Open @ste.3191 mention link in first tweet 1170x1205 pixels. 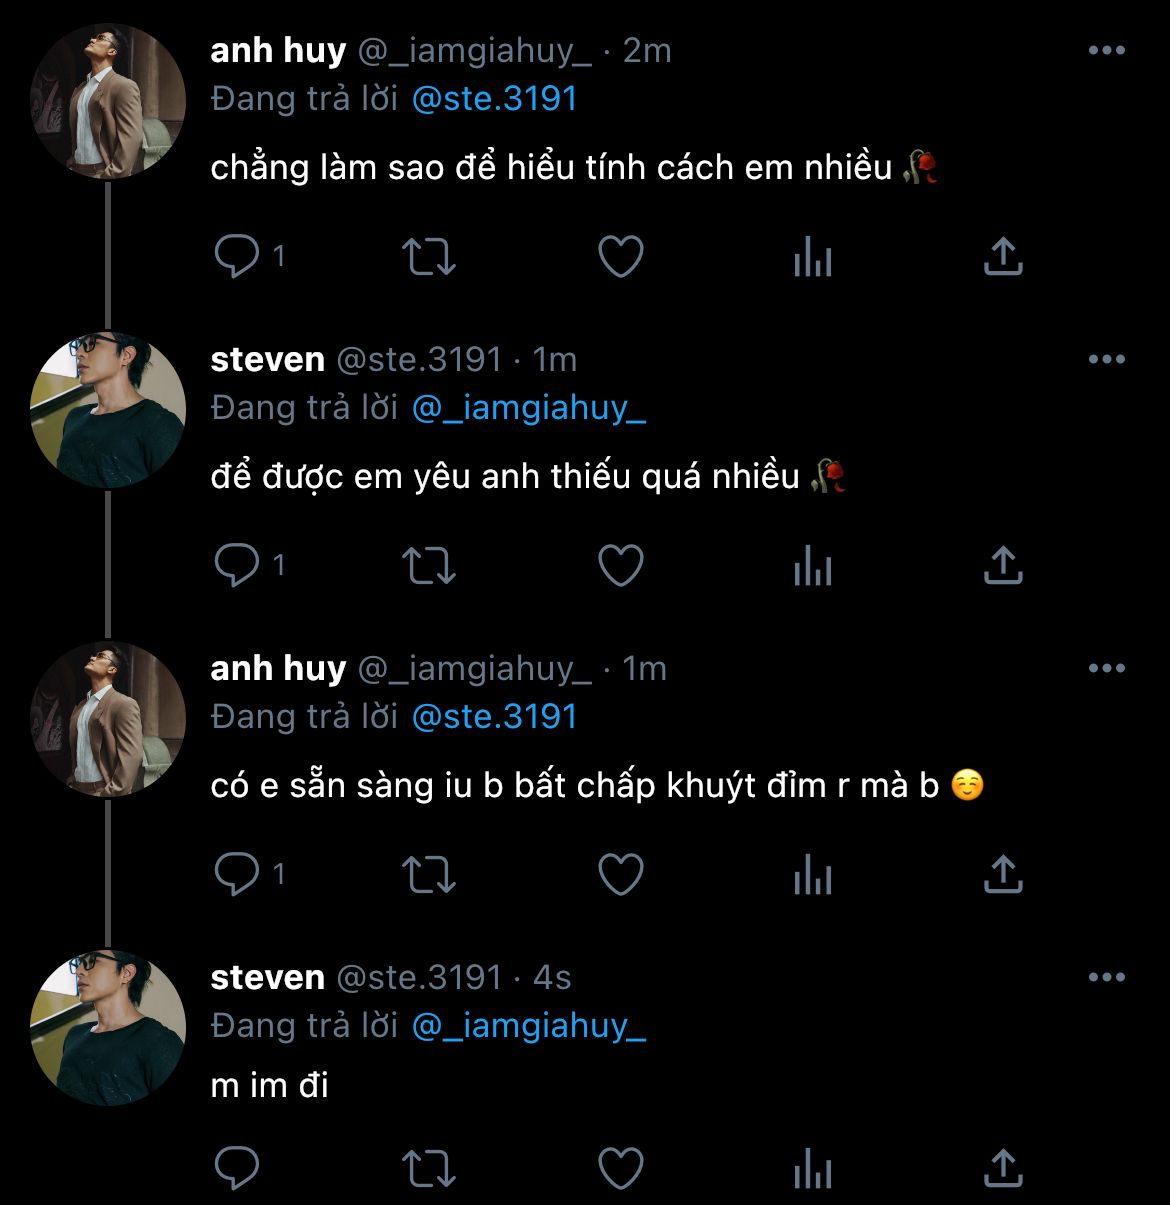point(494,99)
